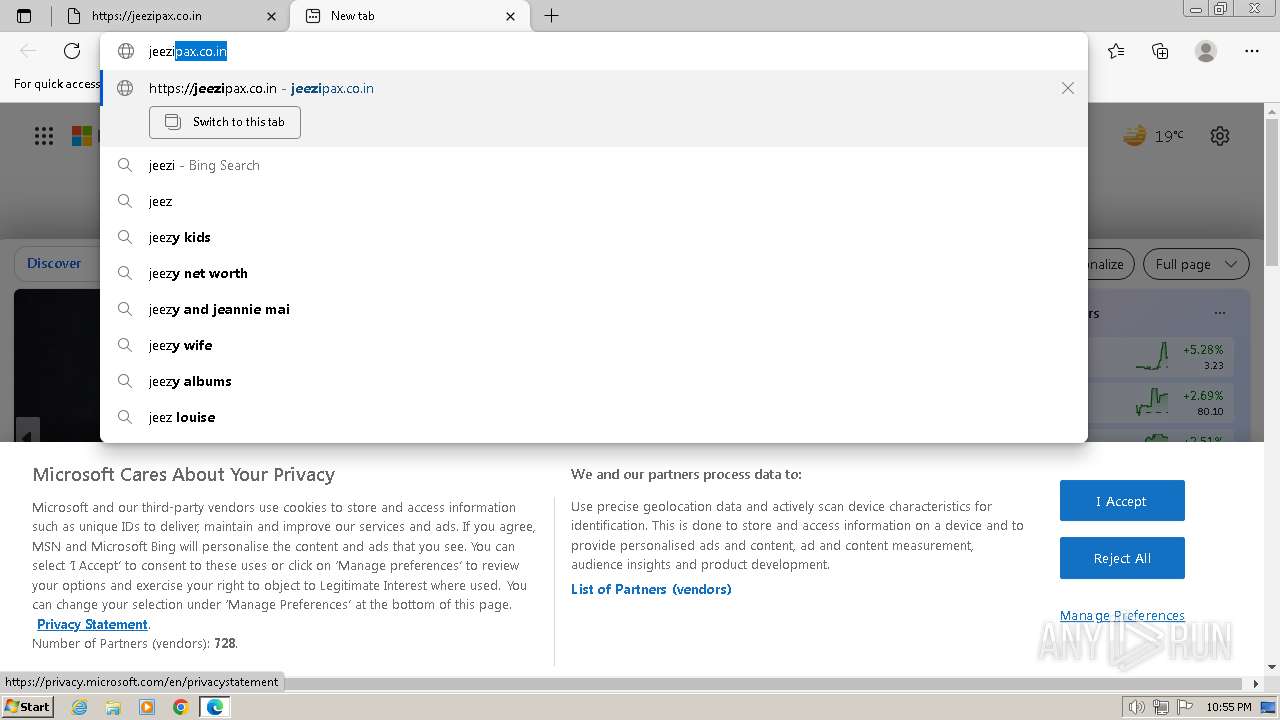1280x720 pixels.
Task: Open the Manage Preferences link
Action: [x=1122, y=615]
